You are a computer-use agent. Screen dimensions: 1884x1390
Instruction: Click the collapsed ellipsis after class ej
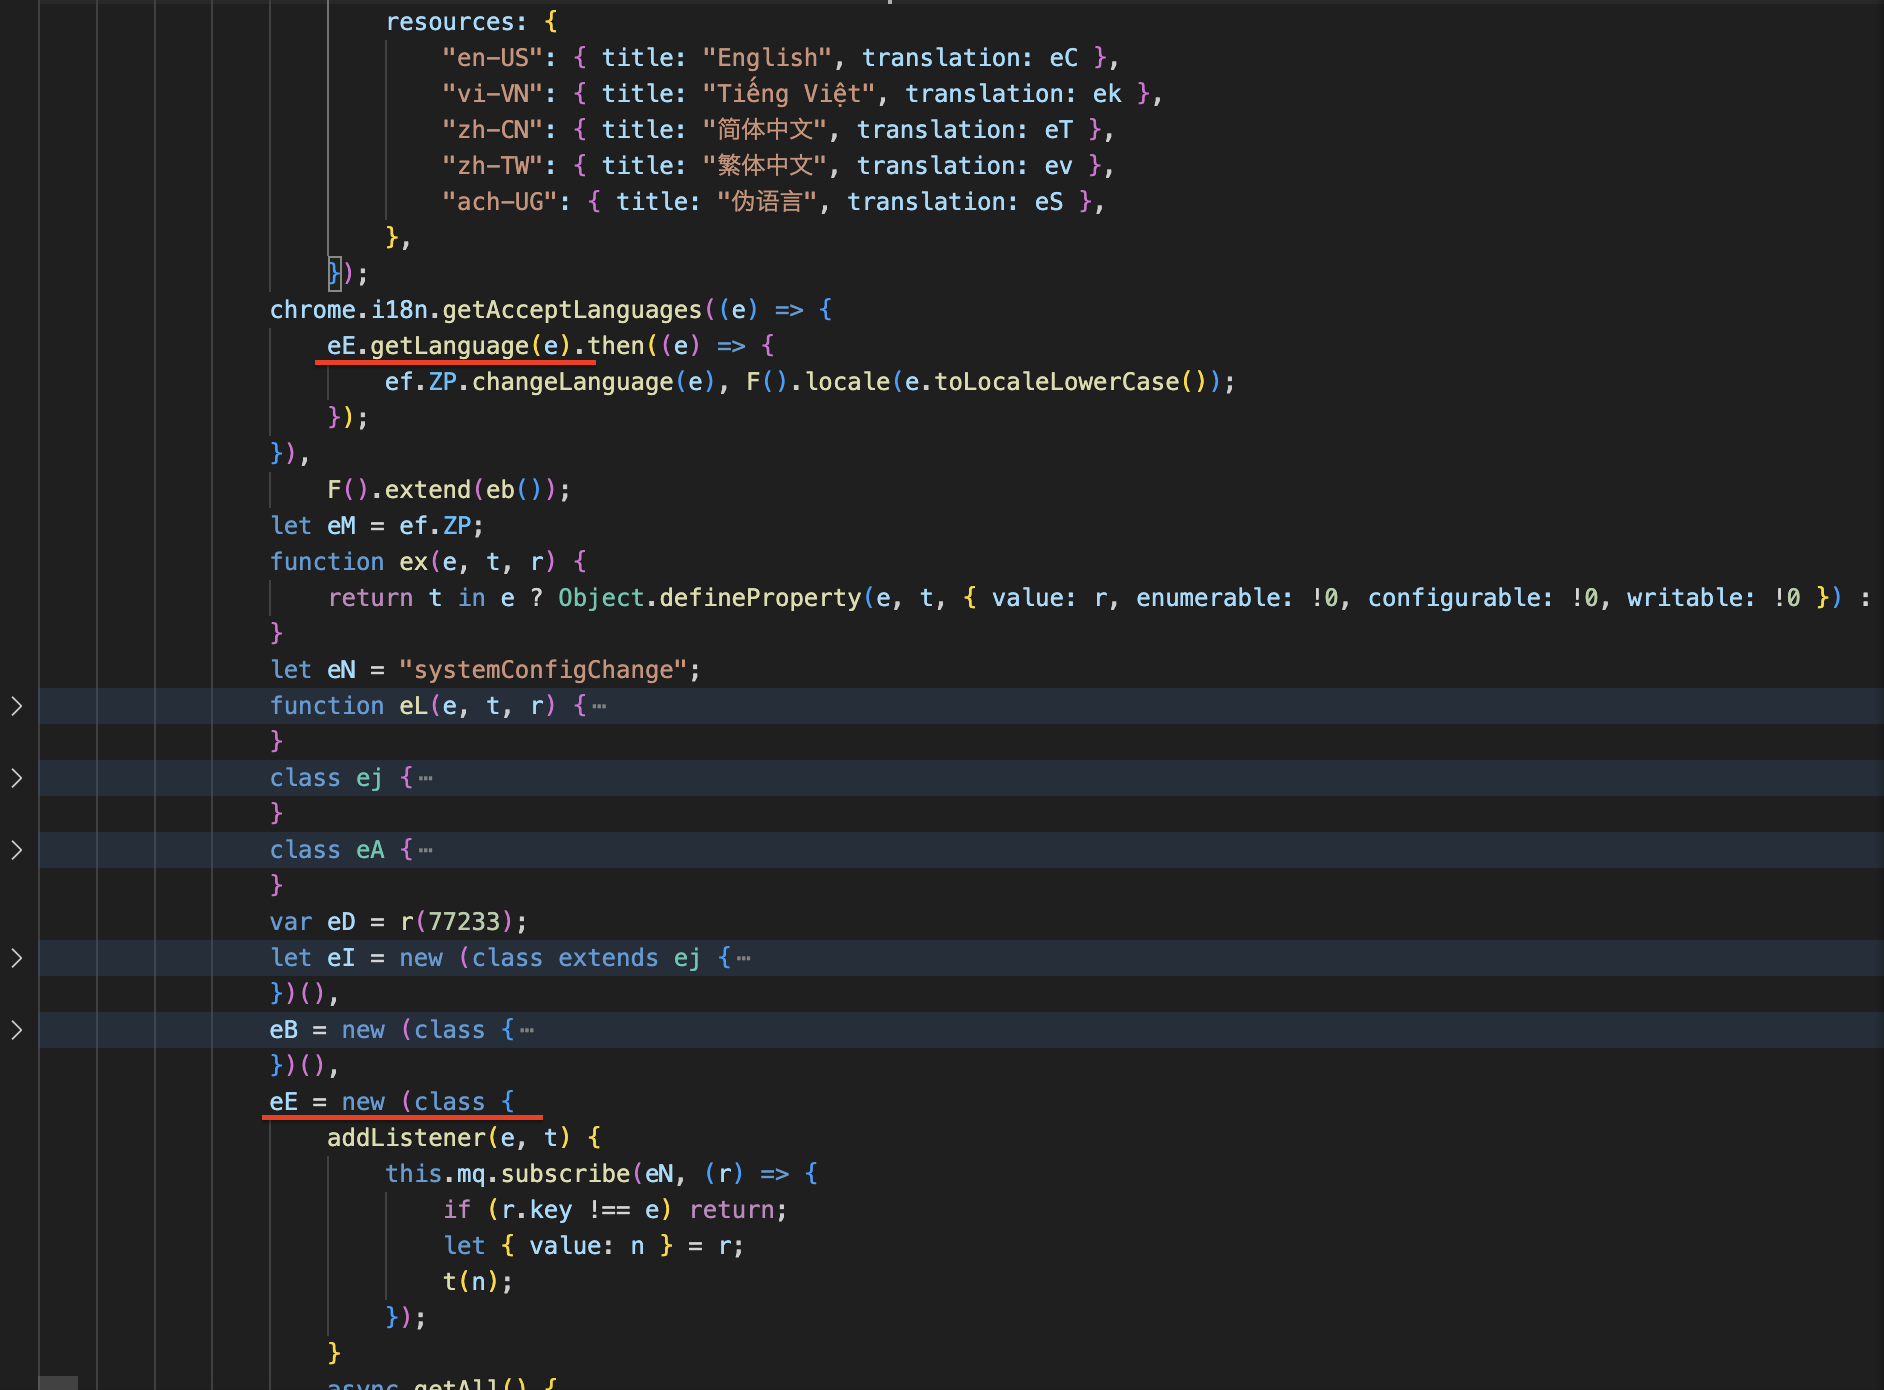pyautogui.click(x=426, y=778)
